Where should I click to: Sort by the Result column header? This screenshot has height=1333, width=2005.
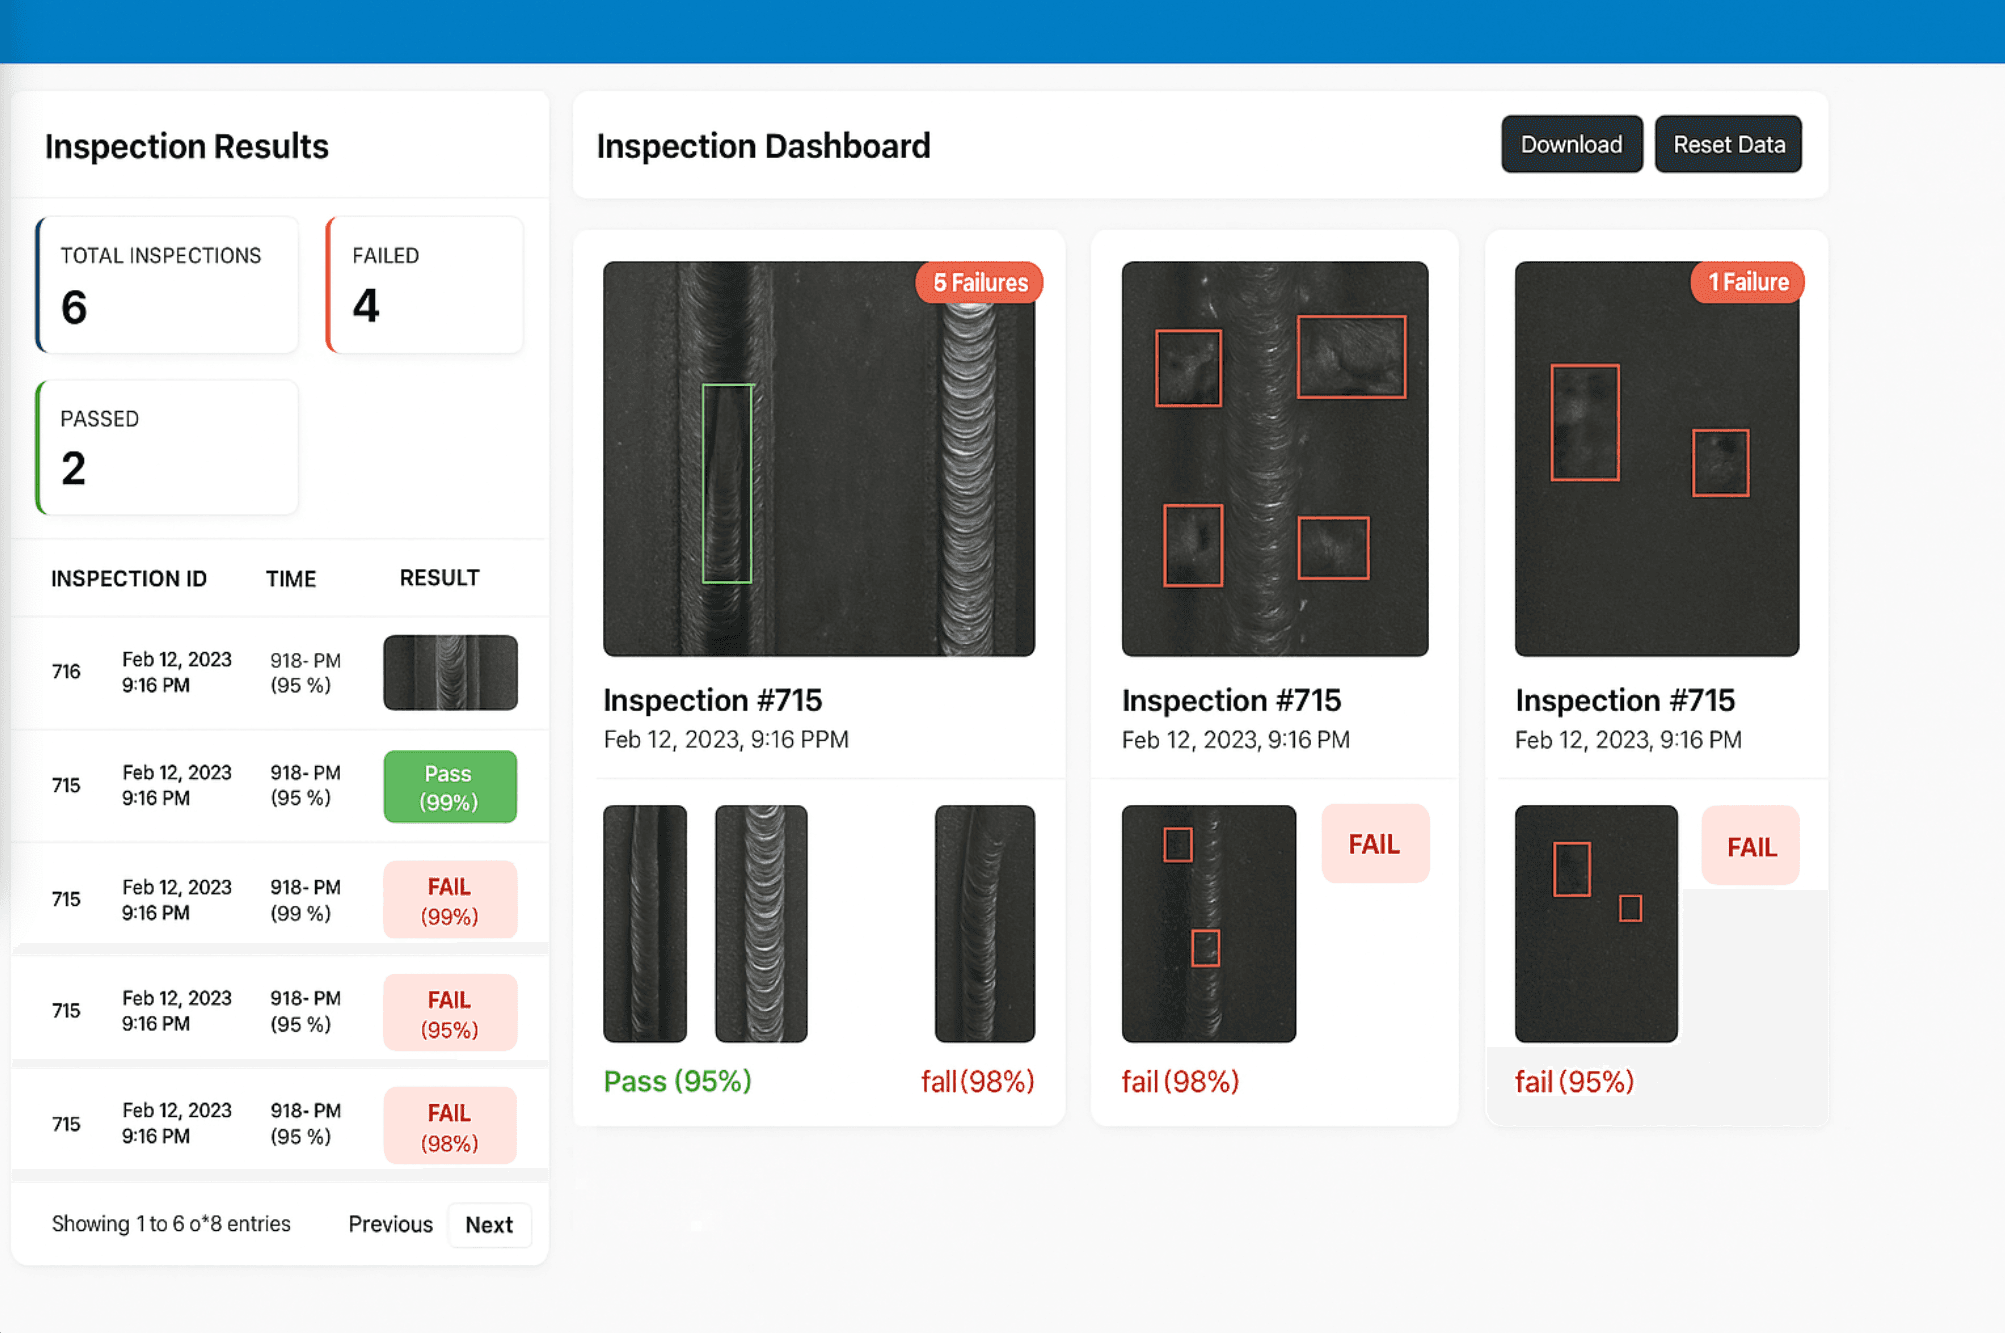(439, 578)
